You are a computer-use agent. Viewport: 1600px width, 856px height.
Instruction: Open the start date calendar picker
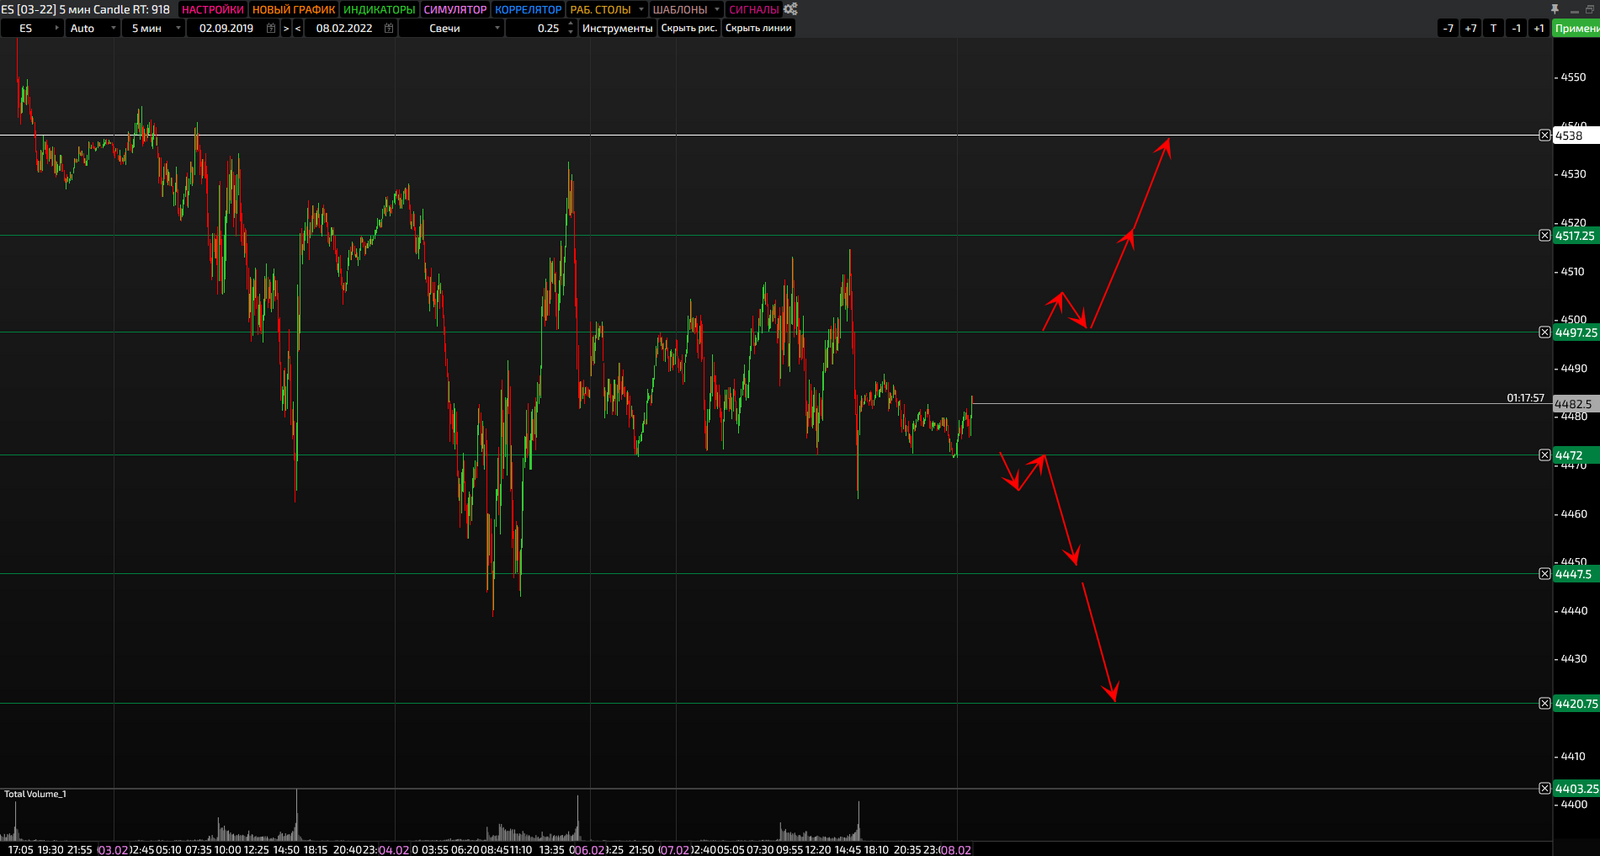[271, 28]
